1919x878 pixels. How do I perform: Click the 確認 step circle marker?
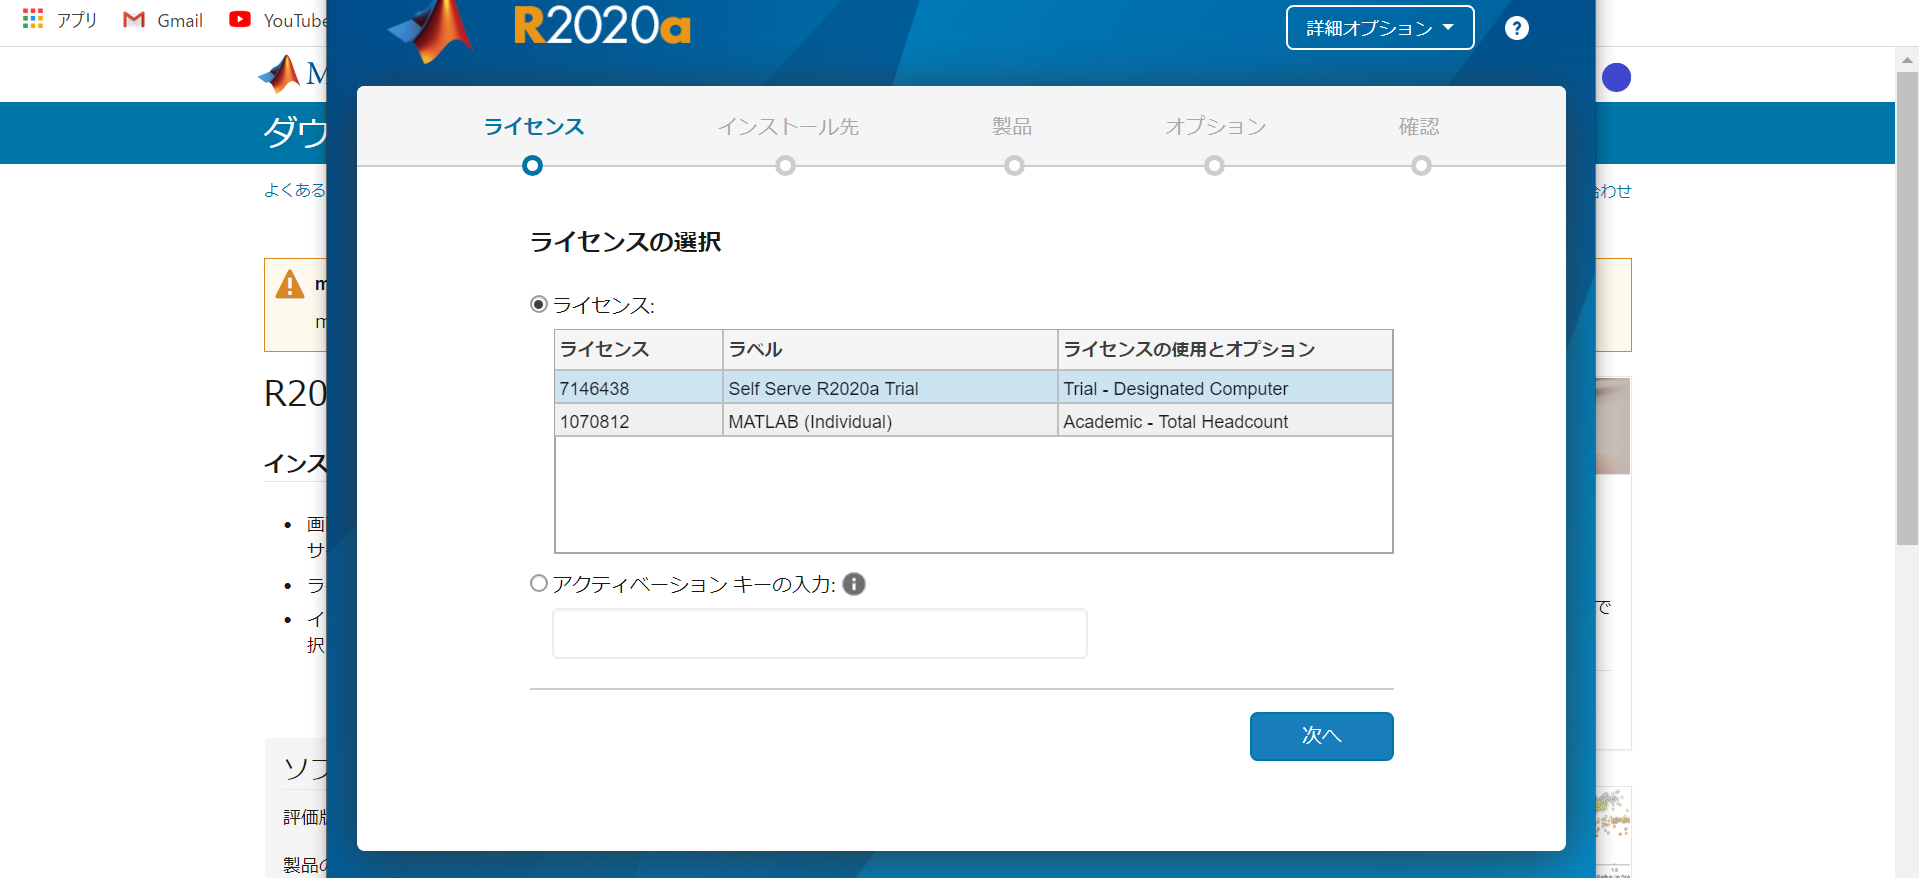(1422, 165)
